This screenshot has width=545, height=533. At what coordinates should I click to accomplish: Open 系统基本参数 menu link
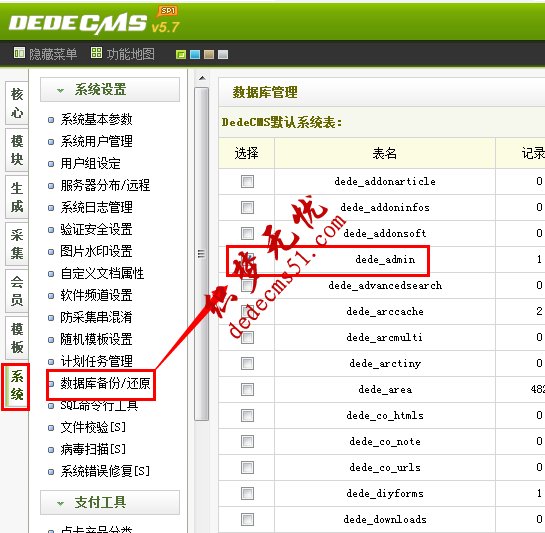click(x=96, y=119)
